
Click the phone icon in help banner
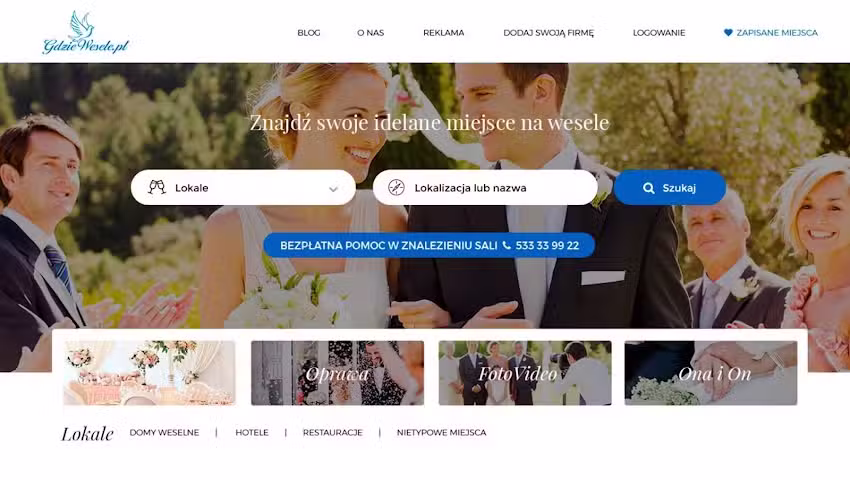pyautogui.click(x=506, y=245)
